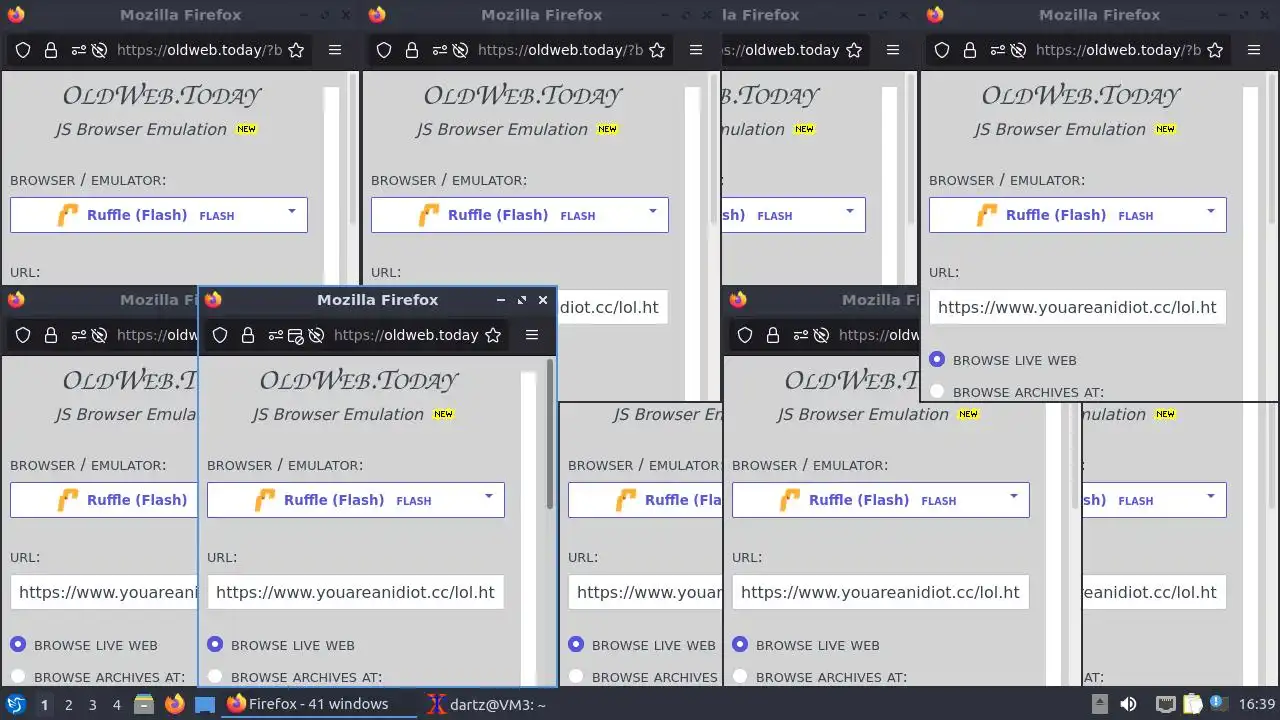Click the autoplay blocked icon in the focused window

click(316, 335)
